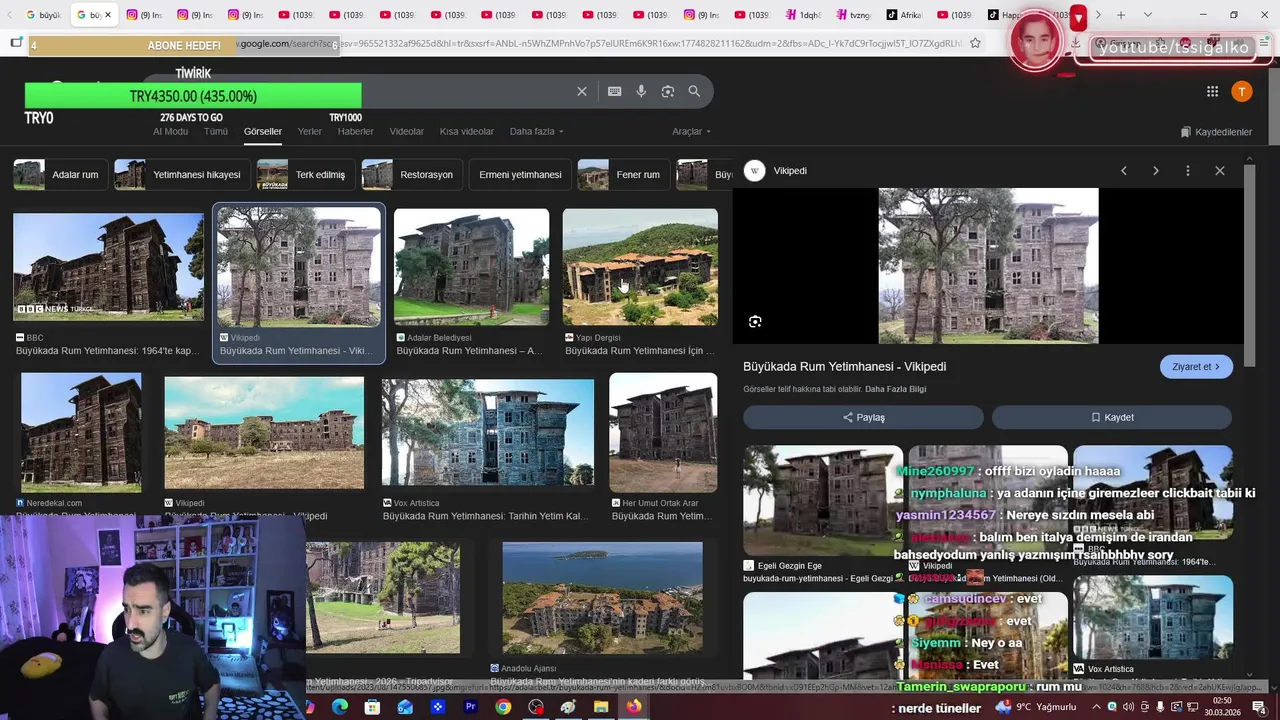Screen dimensions: 1280x720
Task: Click the address bar URL field
Action: click(600, 43)
